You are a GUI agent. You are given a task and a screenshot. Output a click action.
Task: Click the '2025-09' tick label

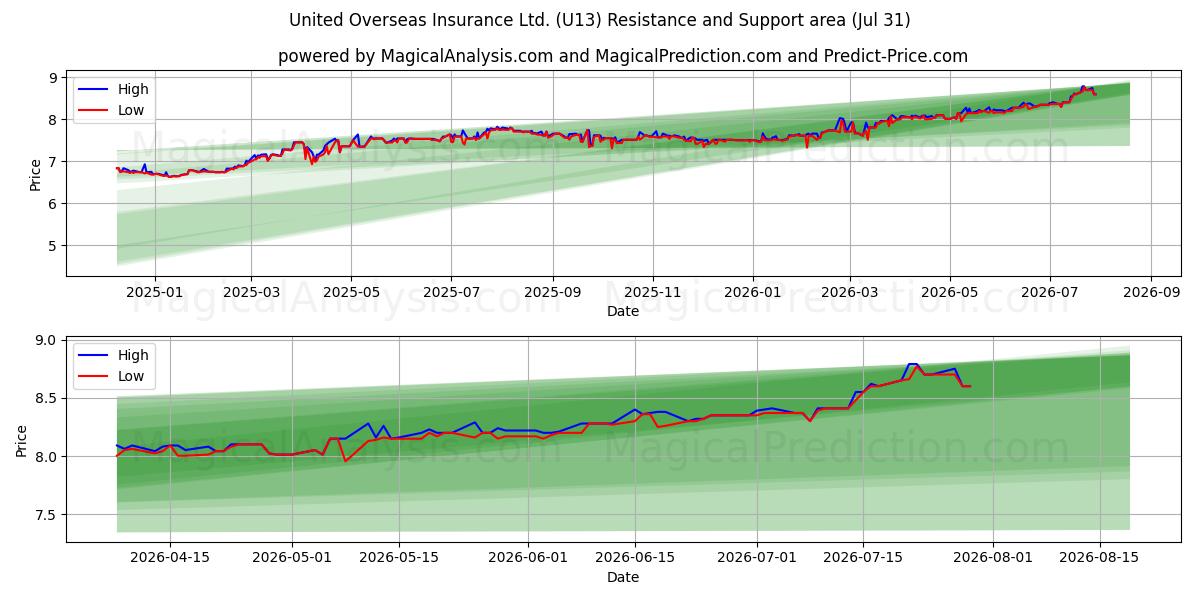click(553, 292)
